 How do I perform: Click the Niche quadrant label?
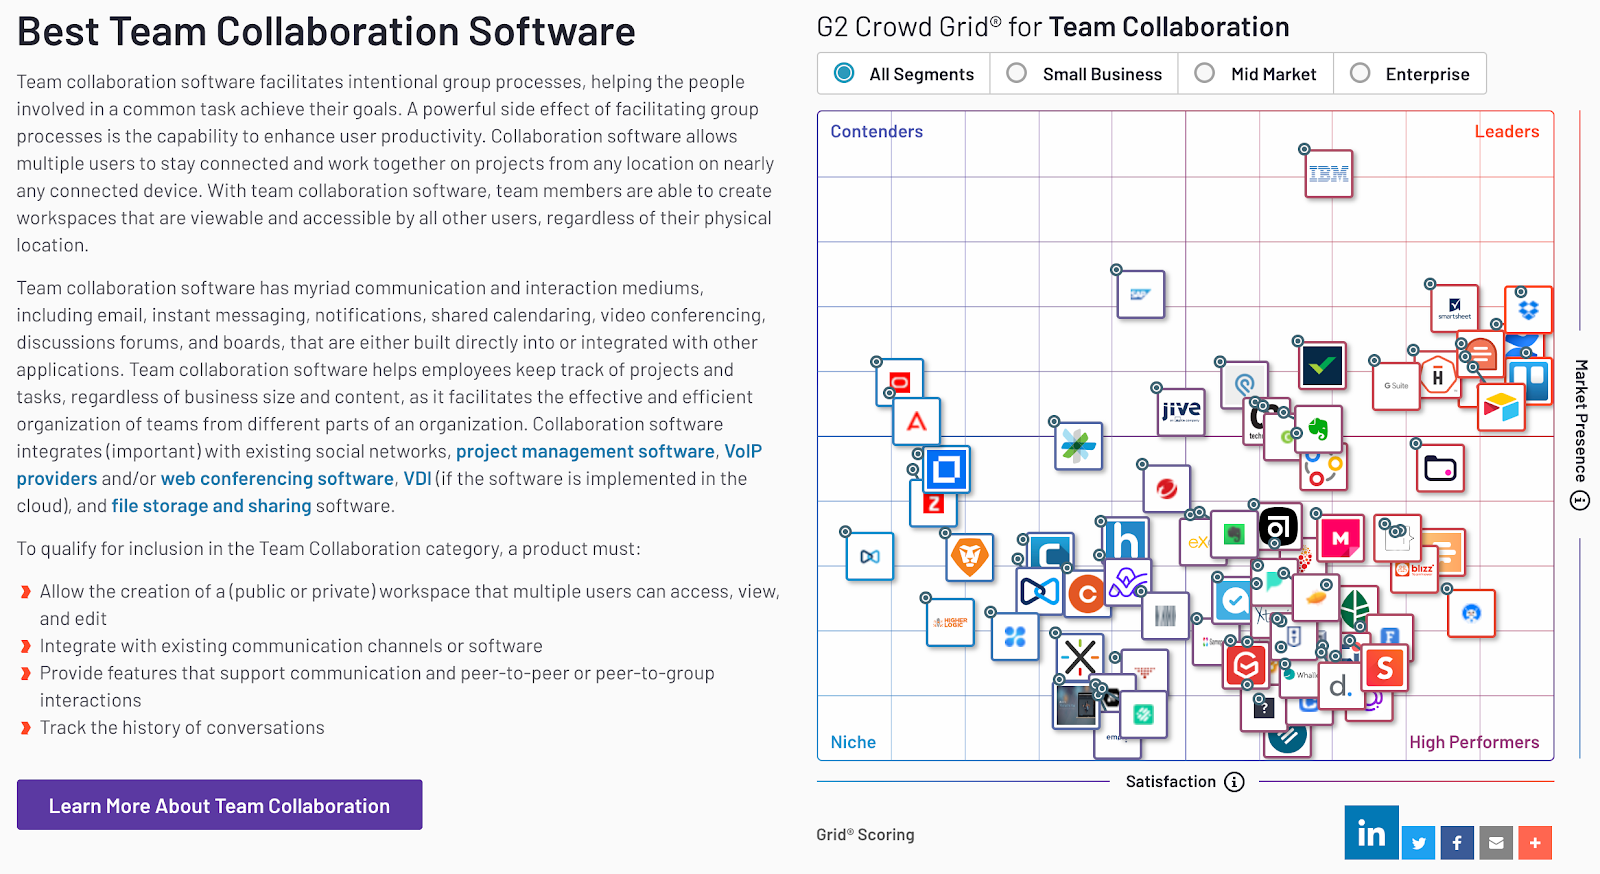point(853,742)
